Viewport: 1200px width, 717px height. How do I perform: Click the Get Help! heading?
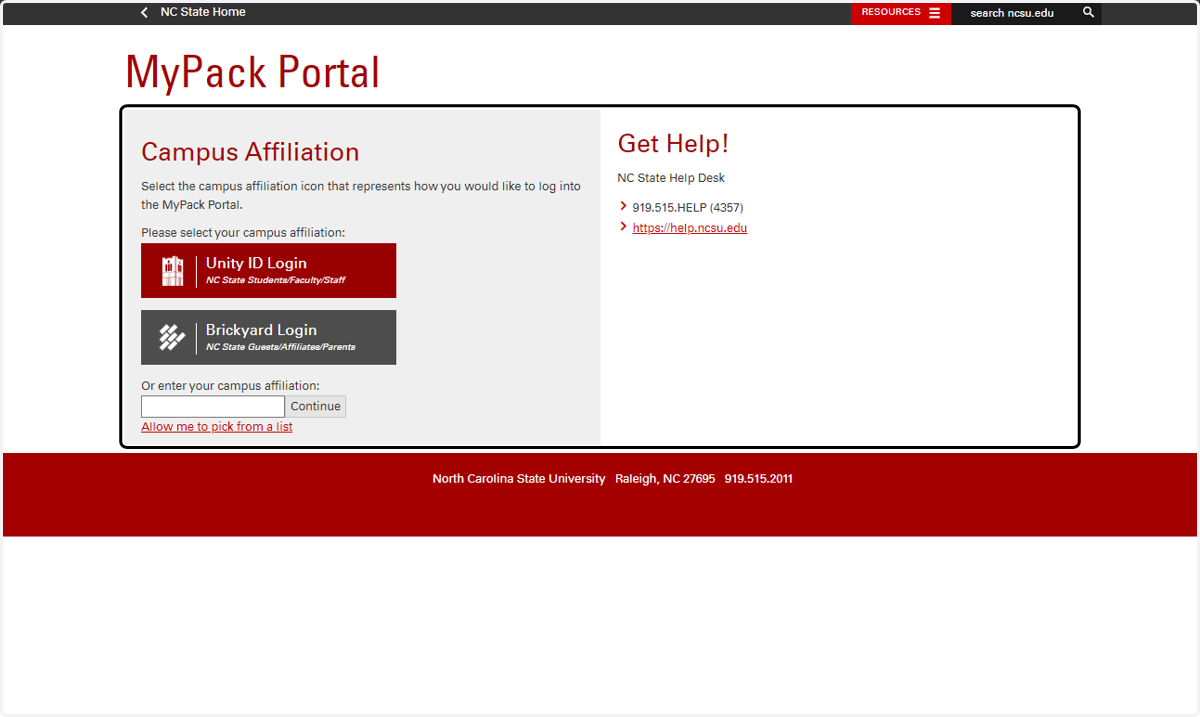pos(673,144)
